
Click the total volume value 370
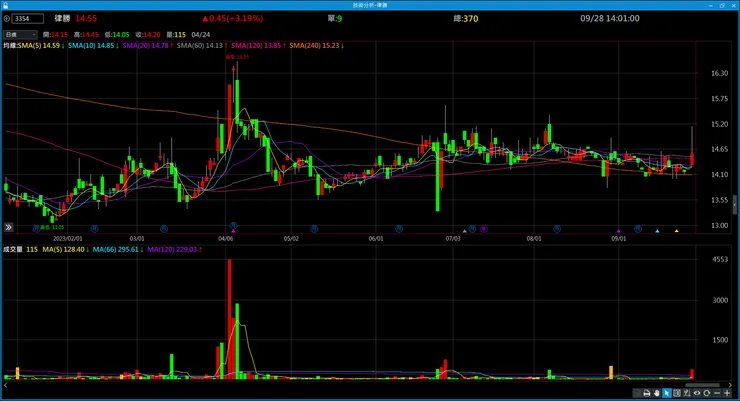point(471,18)
